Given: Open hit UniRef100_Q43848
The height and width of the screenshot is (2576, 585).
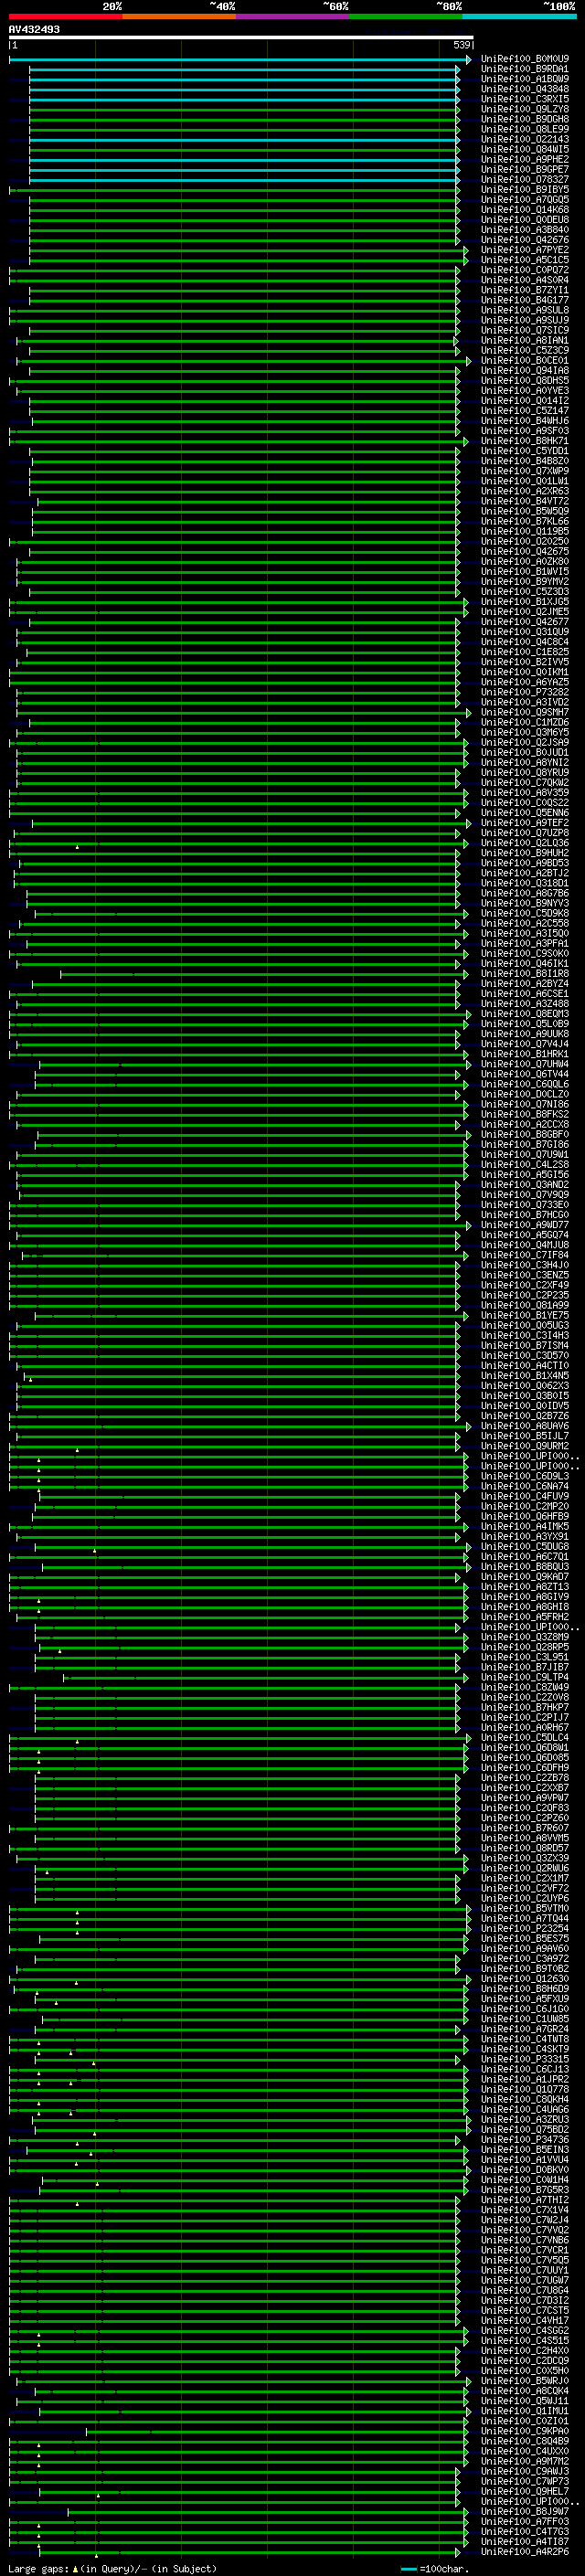Looking at the screenshot, I should tap(525, 89).
